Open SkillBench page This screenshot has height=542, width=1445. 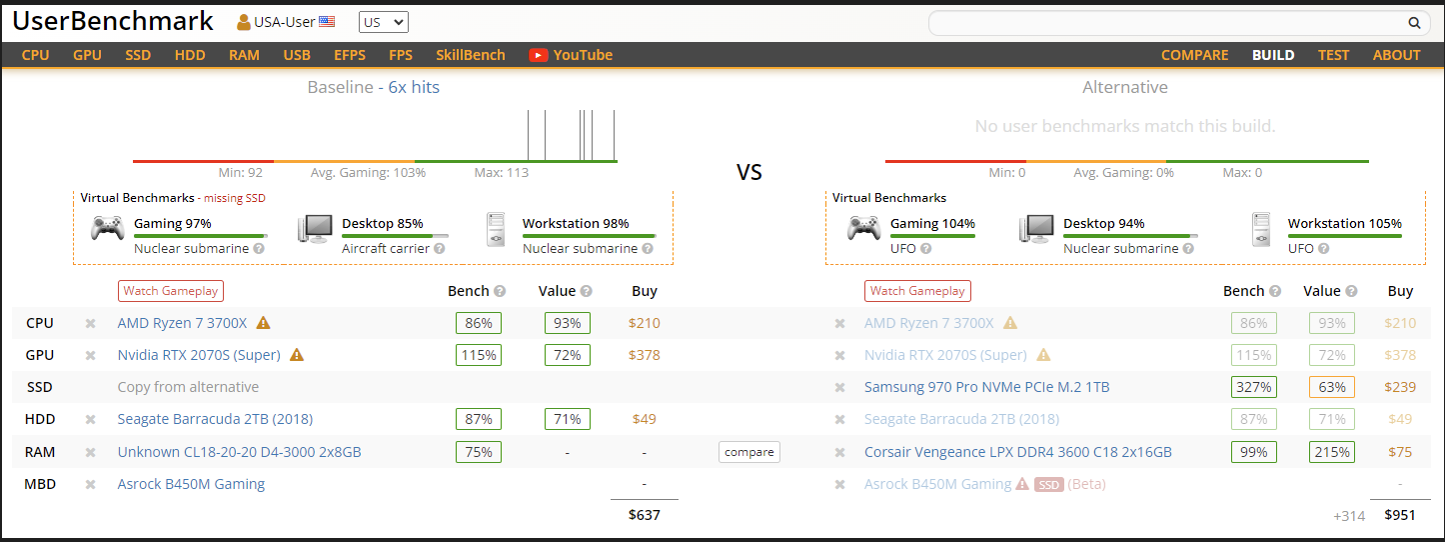tap(471, 55)
